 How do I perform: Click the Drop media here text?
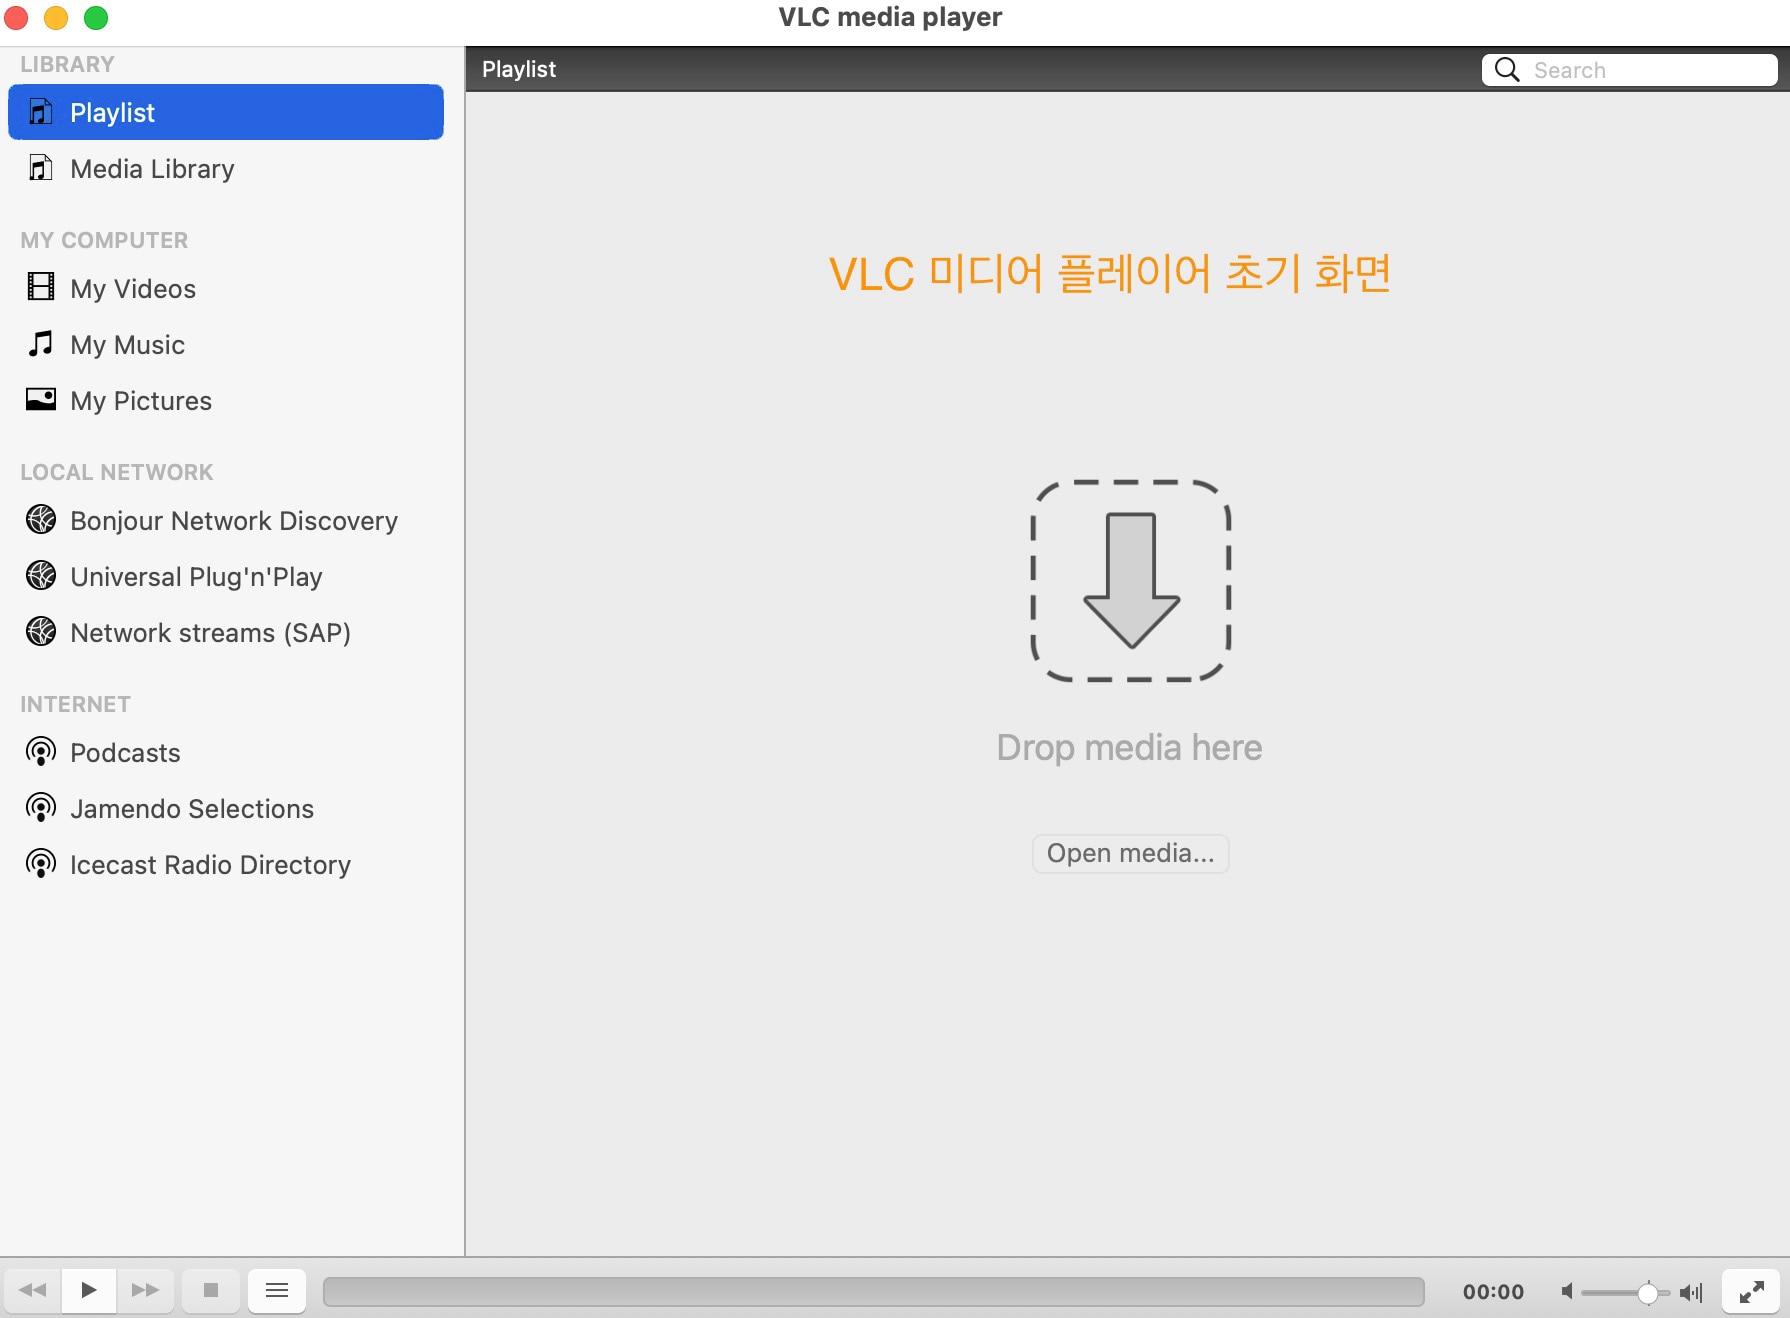[x=1129, y=747]
